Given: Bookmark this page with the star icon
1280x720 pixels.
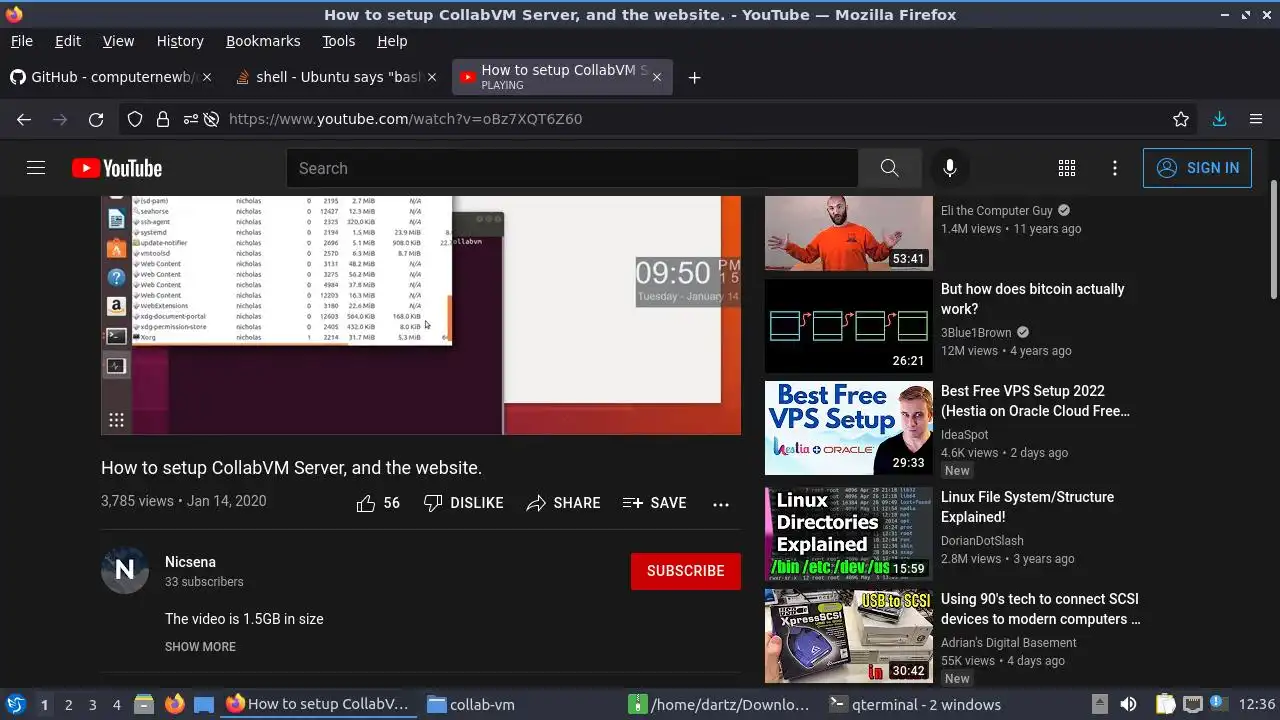Looking at the screenshot, I should point(1181,119).
